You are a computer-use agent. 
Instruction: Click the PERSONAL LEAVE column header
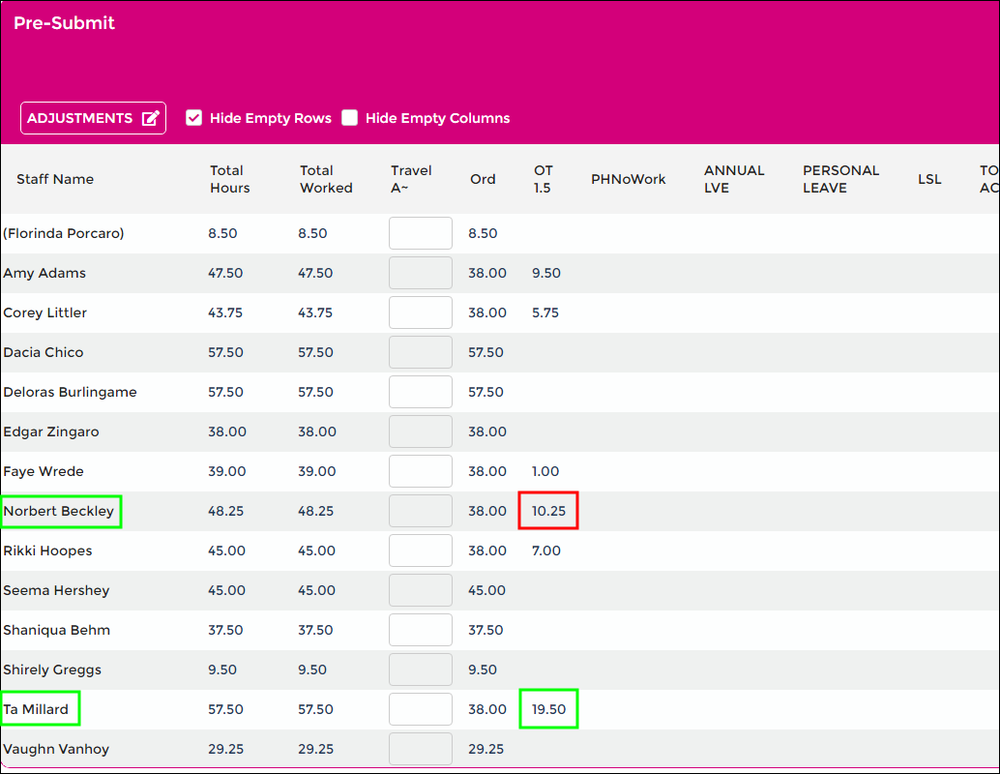[840, 179]
